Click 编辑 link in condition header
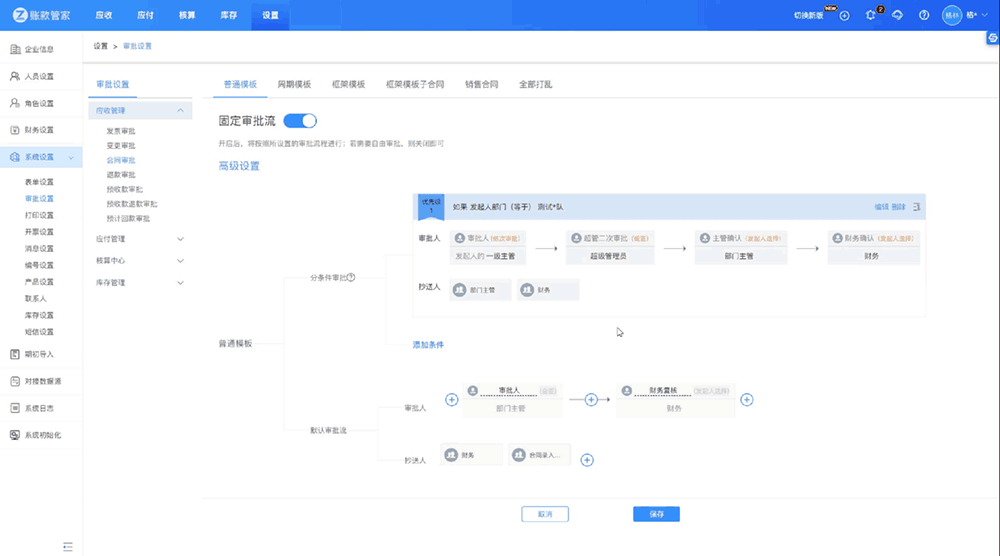Image resolution: width=1000 pixels, height=556 pixels. click(x=881, y=207)
